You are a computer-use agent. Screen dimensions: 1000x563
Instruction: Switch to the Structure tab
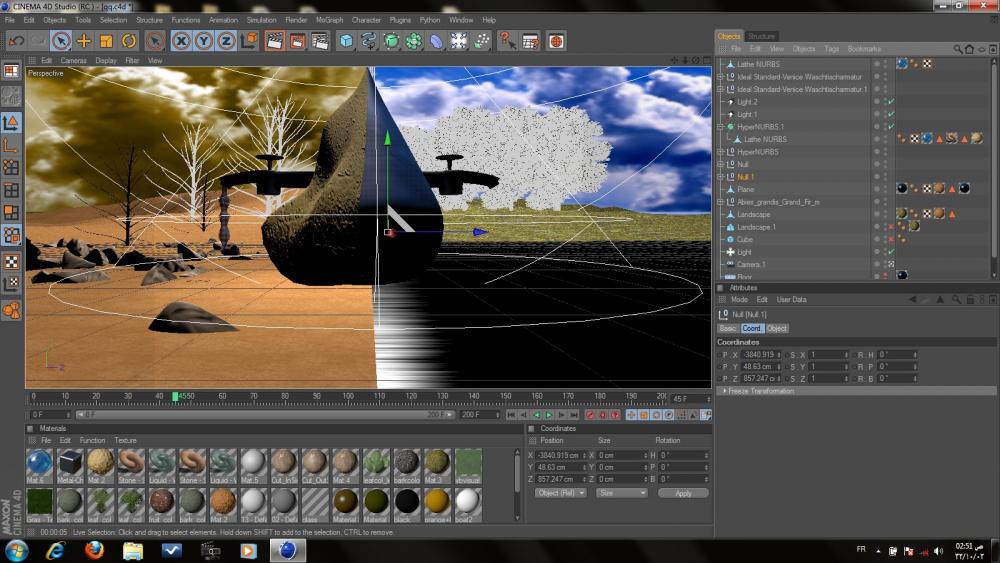761,36
